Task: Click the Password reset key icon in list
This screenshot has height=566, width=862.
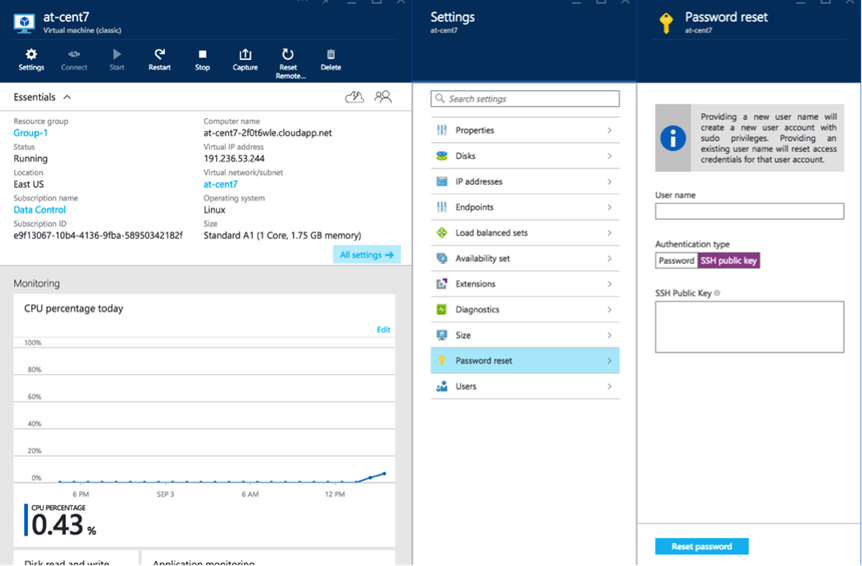Action: (x=441, y=360)
